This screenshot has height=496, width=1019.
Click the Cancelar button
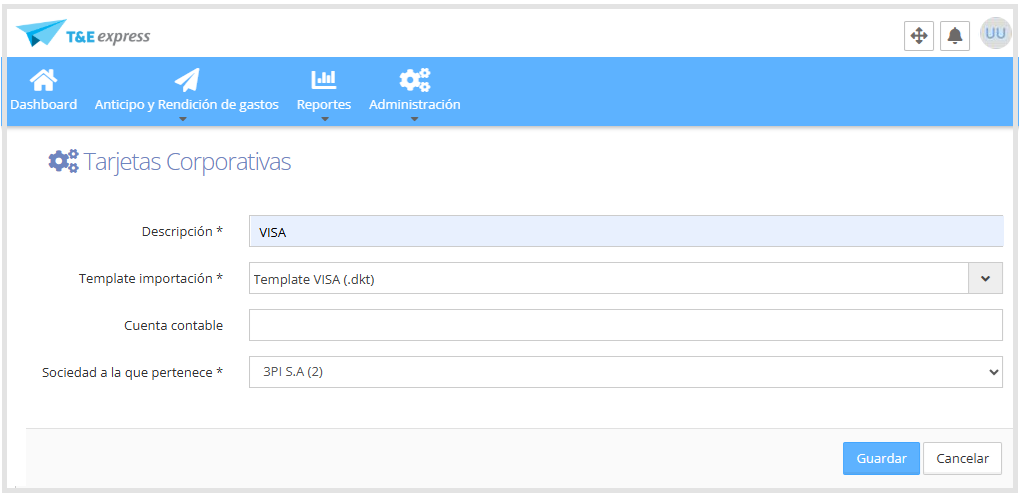[x=962, y=458]
